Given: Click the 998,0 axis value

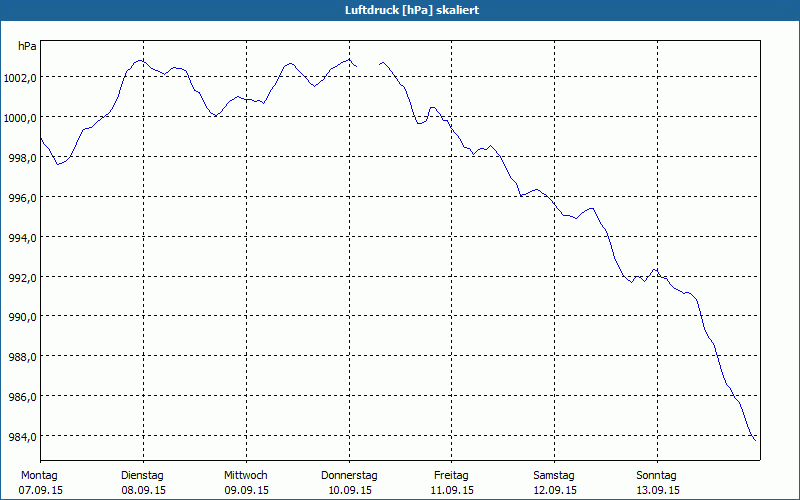Looking at the screenshot, I should pyautogui.click(x=22, y=158).
